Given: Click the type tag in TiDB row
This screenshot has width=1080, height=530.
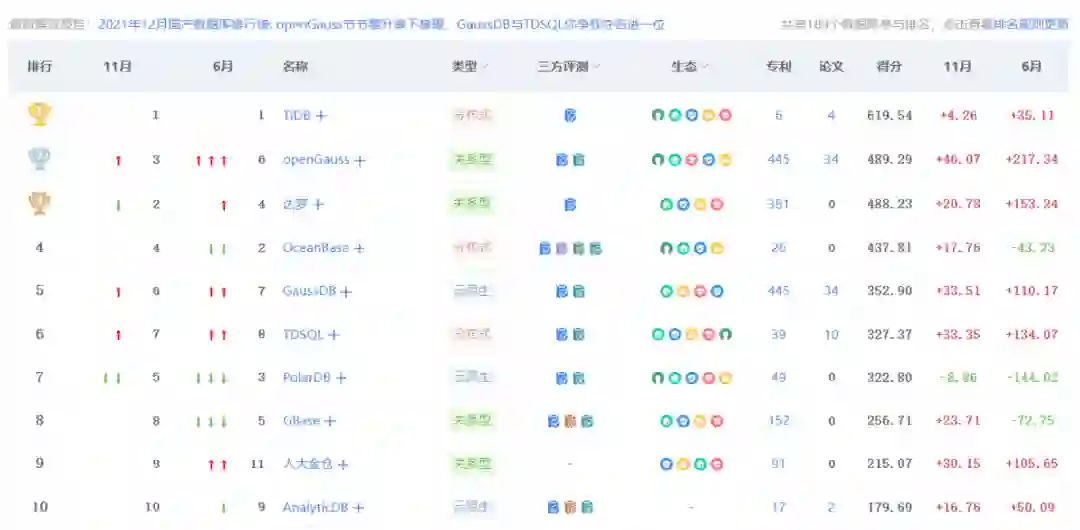Looking at the screenshot, I should point(472,116).
